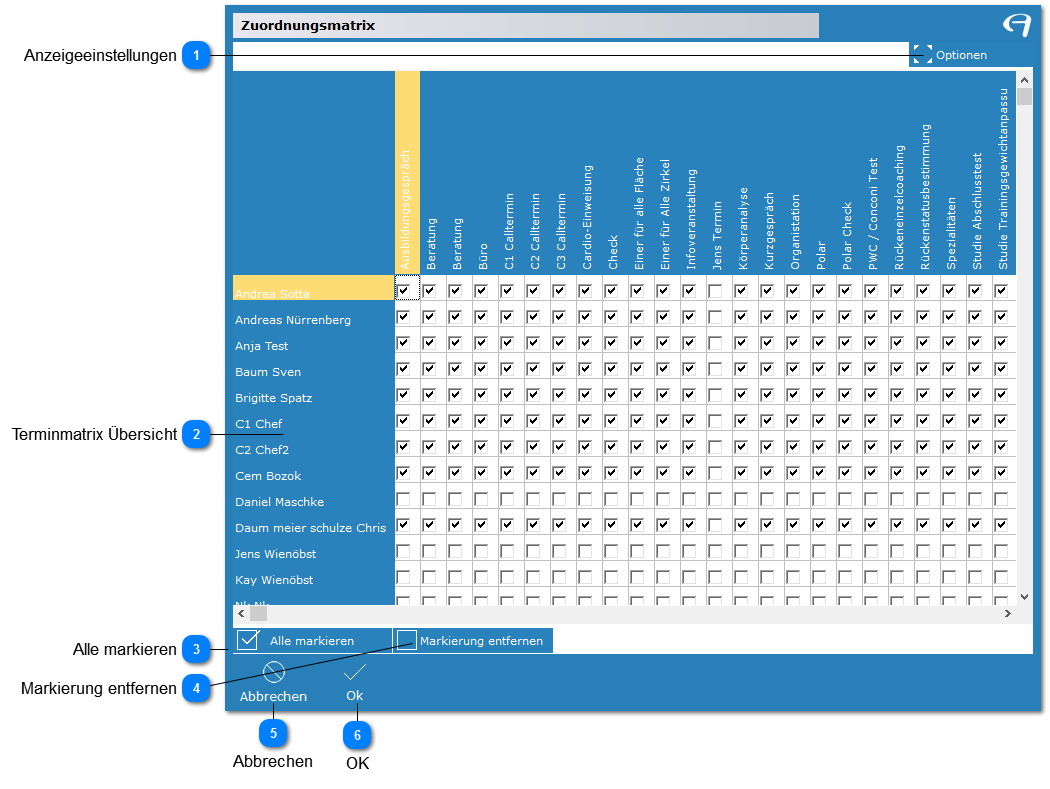Select the Rückeneinzelcoaching column header

pos(899,173)
